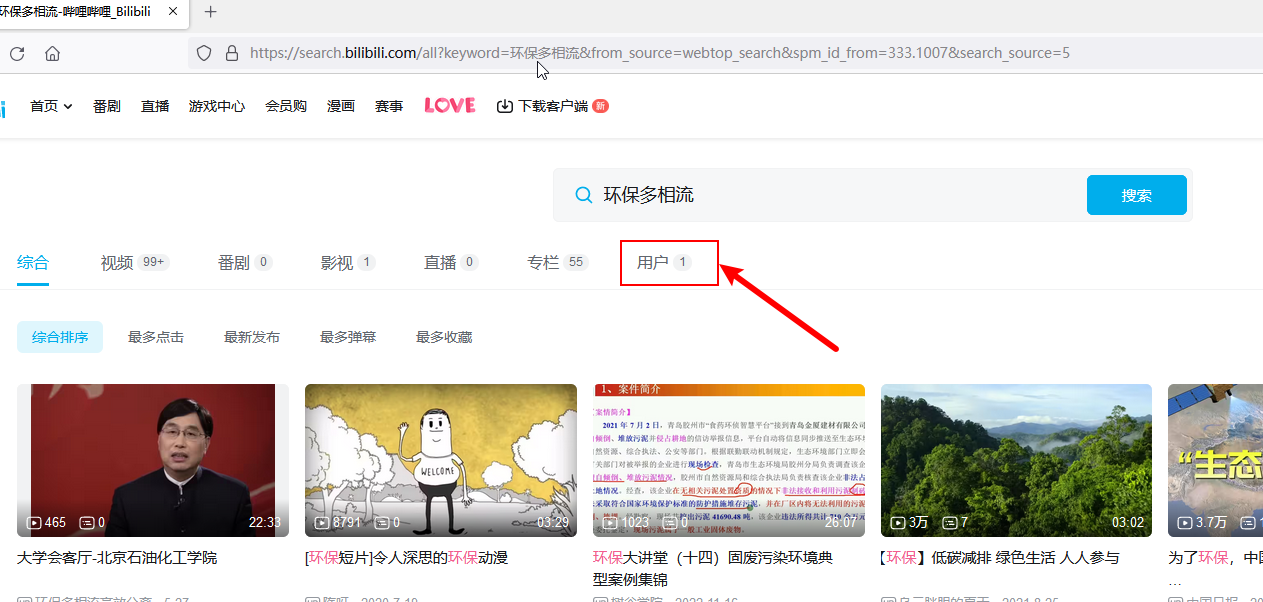Open 漫画 in the top navigation
This screenshot has width=1263, height=602.
tap(341, 106)
